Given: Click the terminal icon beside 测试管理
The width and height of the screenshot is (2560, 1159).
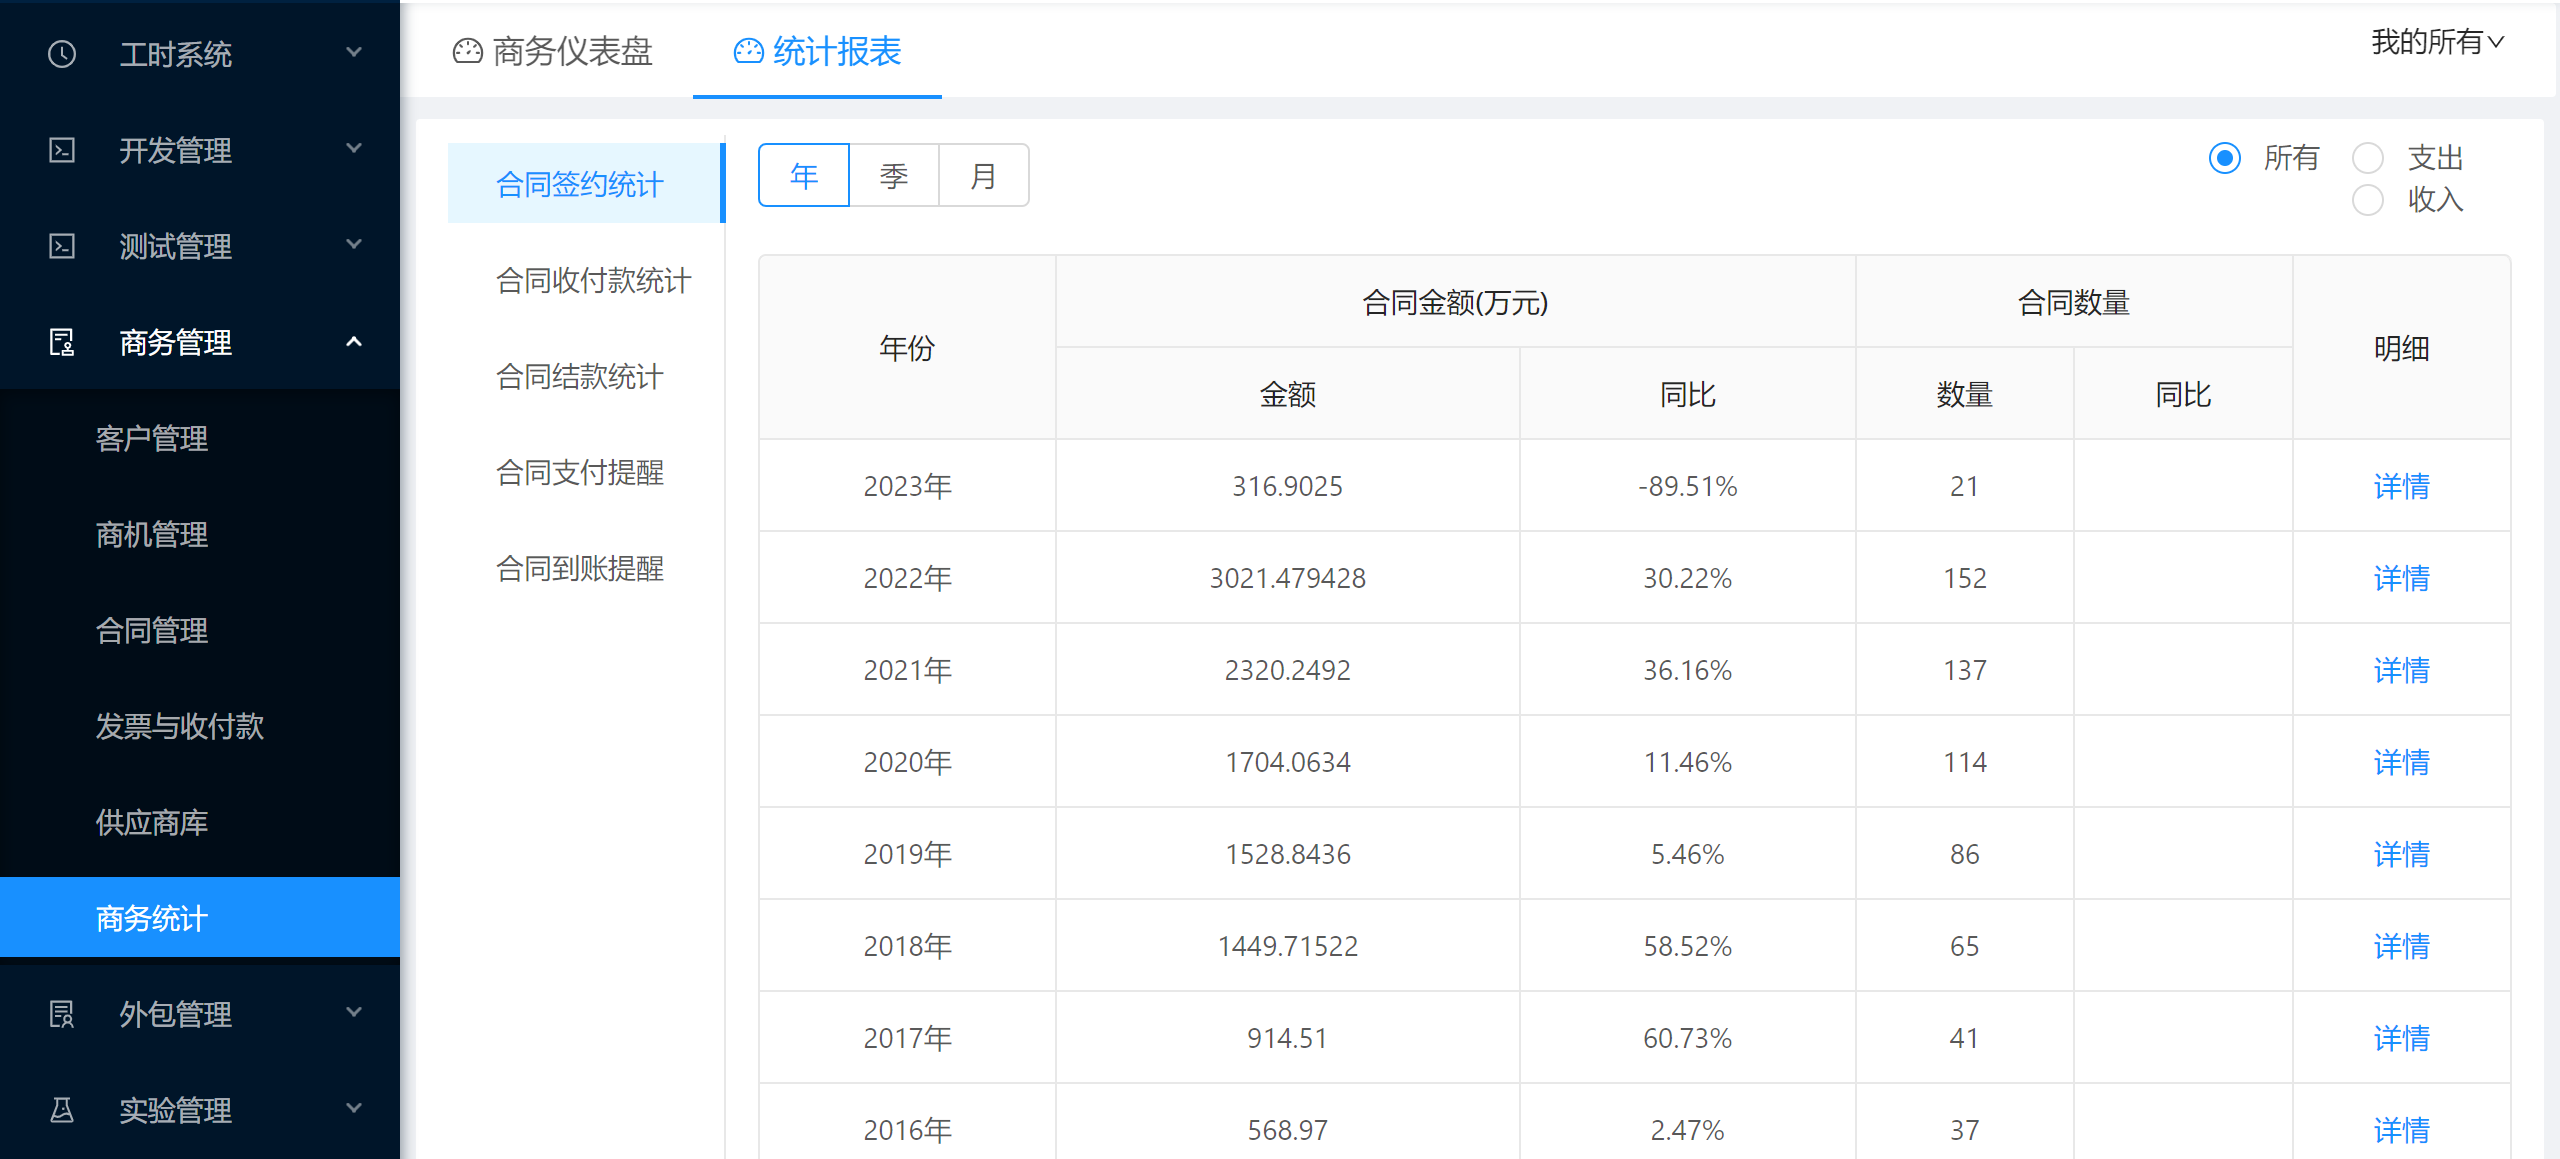Looking at the screenshot, I should pyautogui.click(x=62, y=246).
